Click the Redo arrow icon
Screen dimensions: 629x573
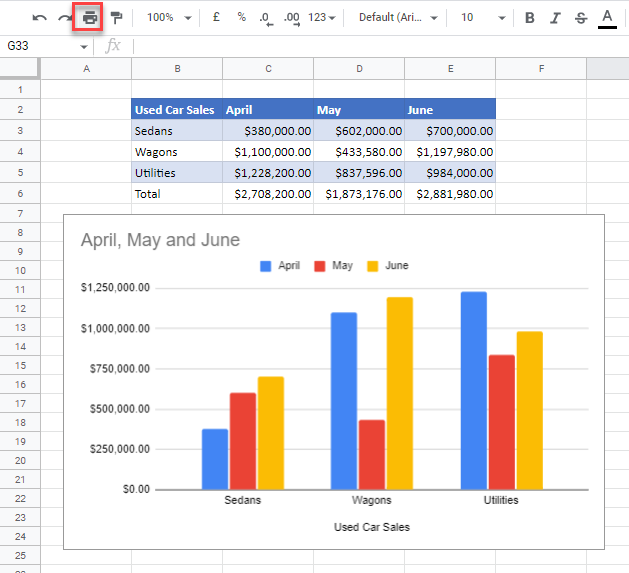click(65, 18)
